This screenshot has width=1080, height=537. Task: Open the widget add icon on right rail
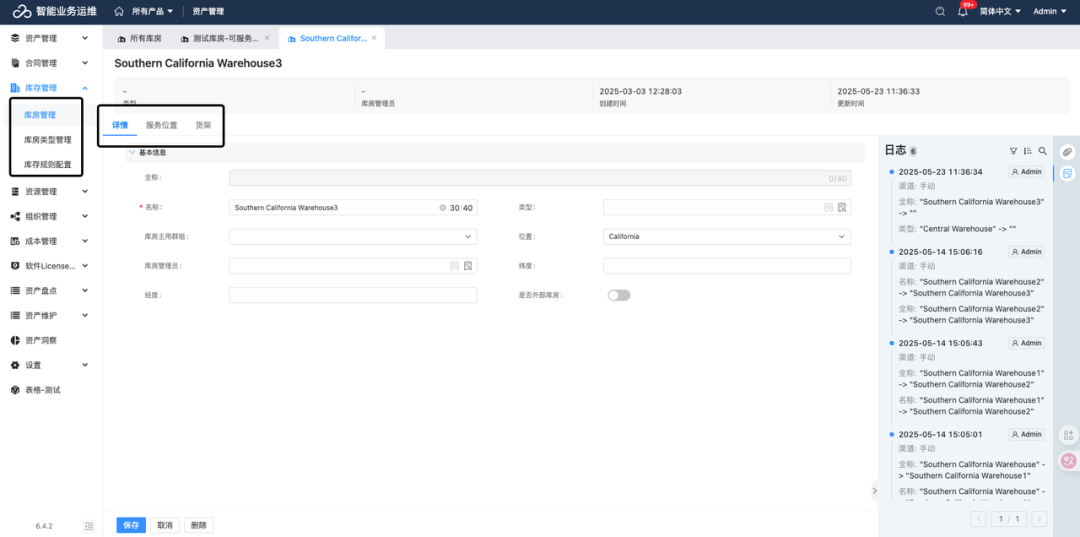point(1068,435)
